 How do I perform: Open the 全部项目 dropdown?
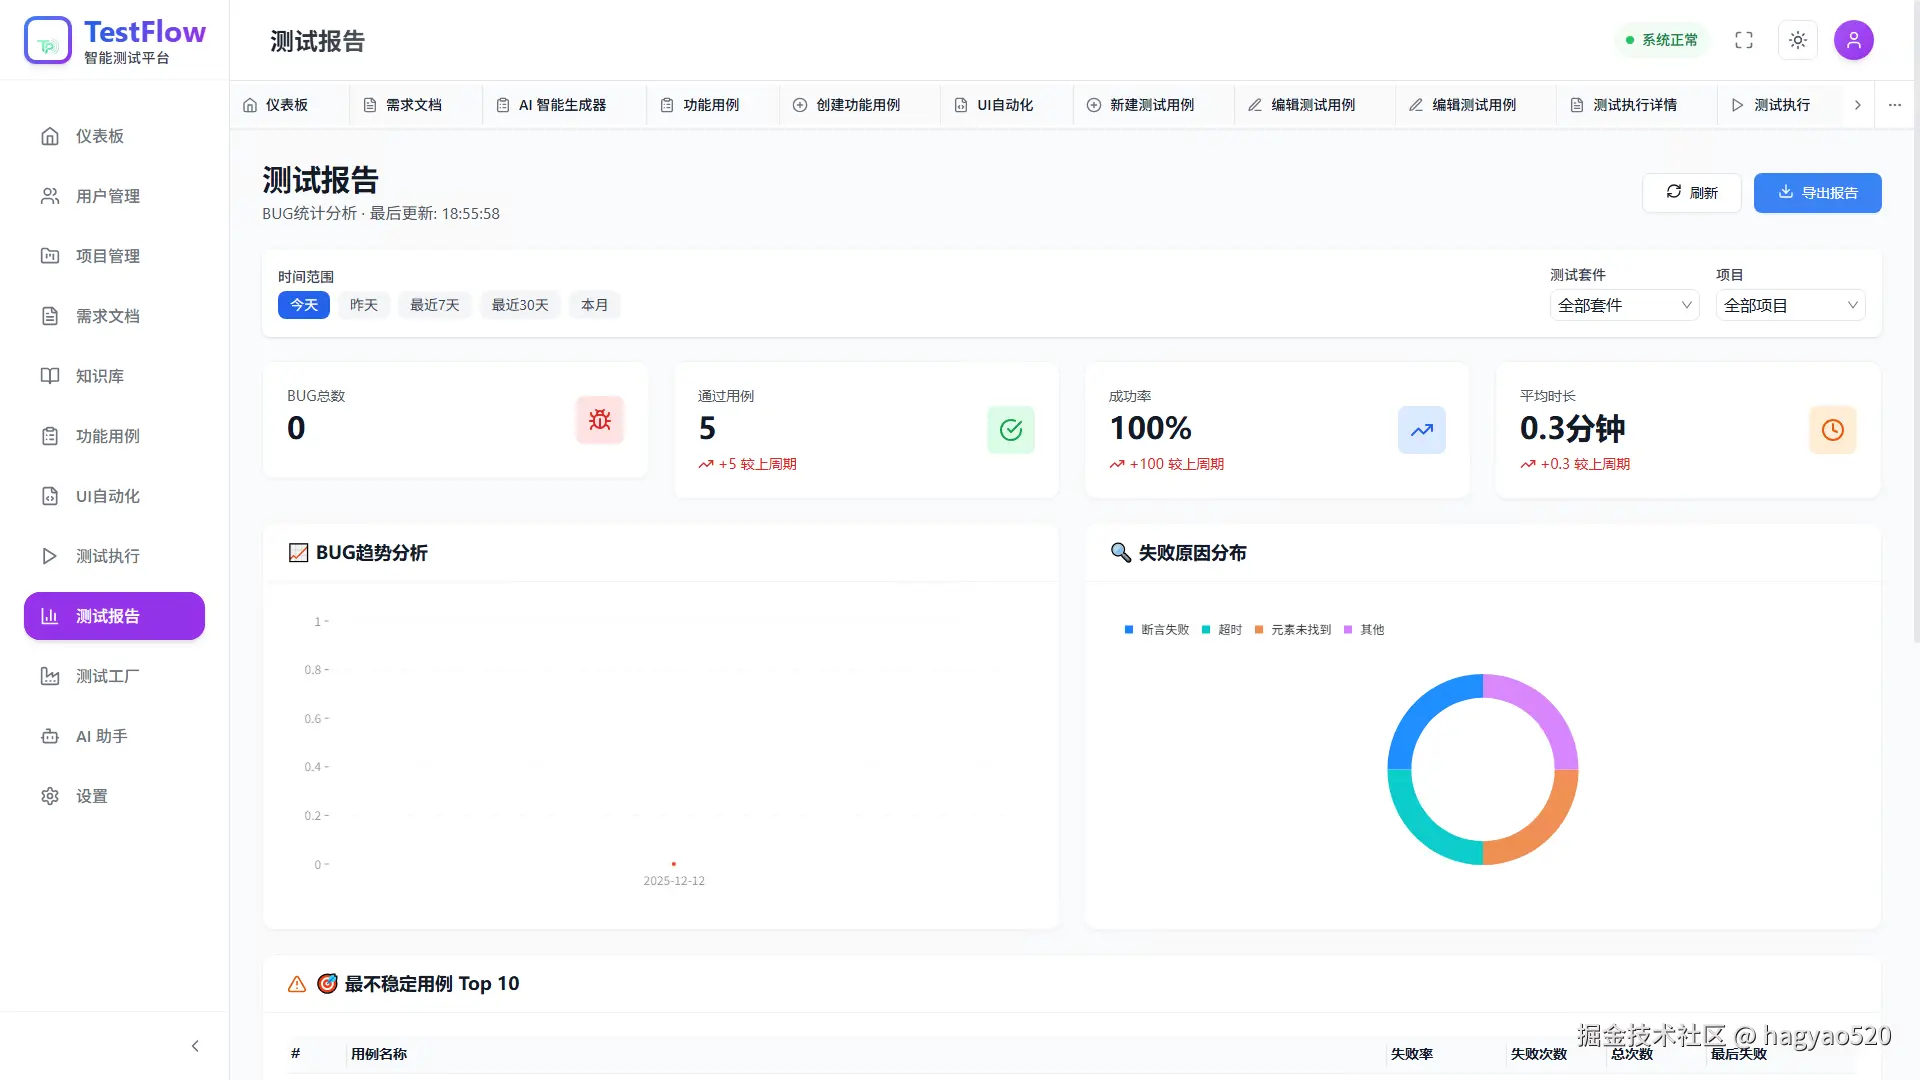pos(1789,305)
